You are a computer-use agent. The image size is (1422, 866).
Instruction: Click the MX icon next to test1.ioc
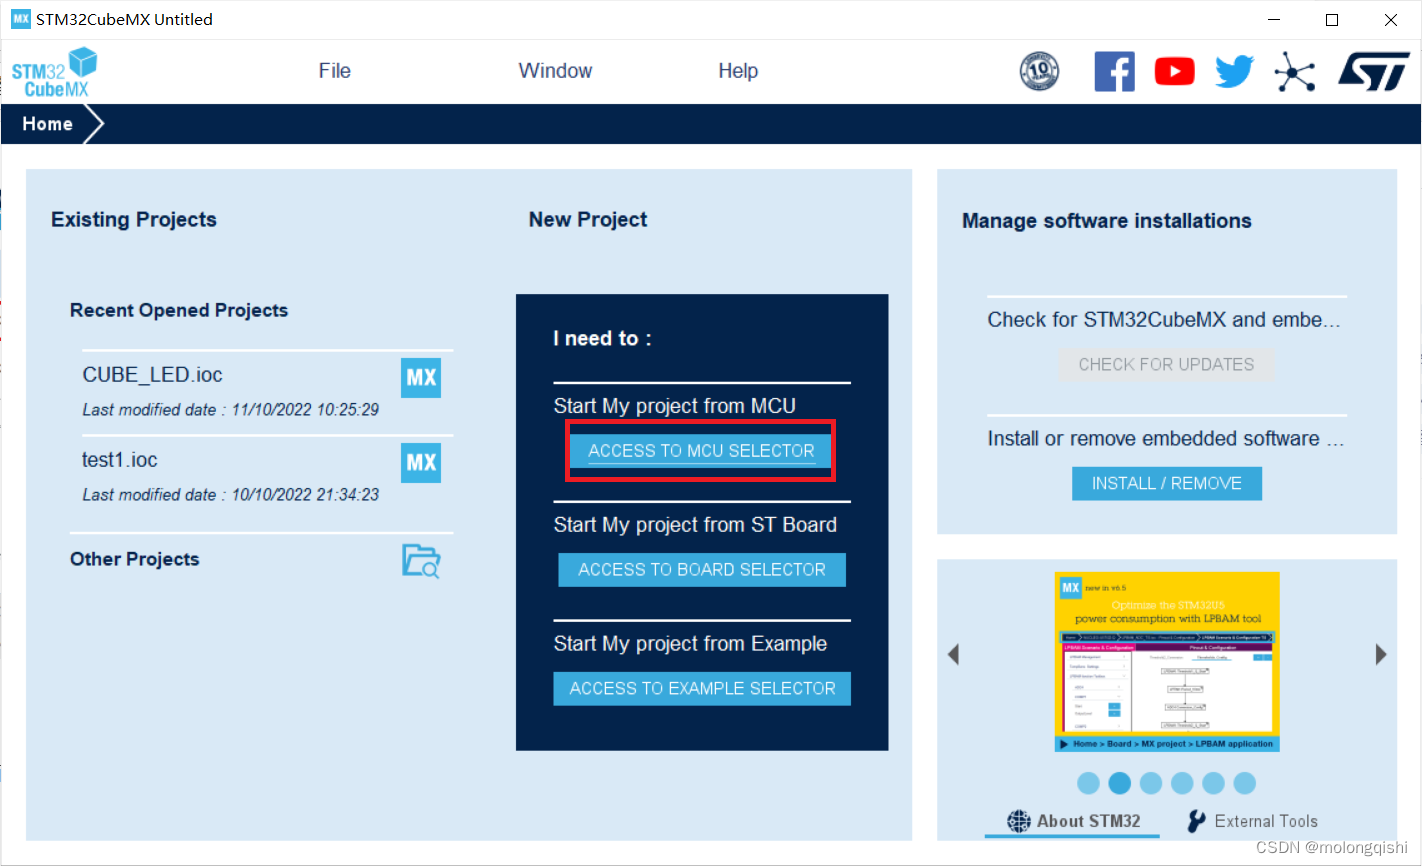(x=421, y=463)
